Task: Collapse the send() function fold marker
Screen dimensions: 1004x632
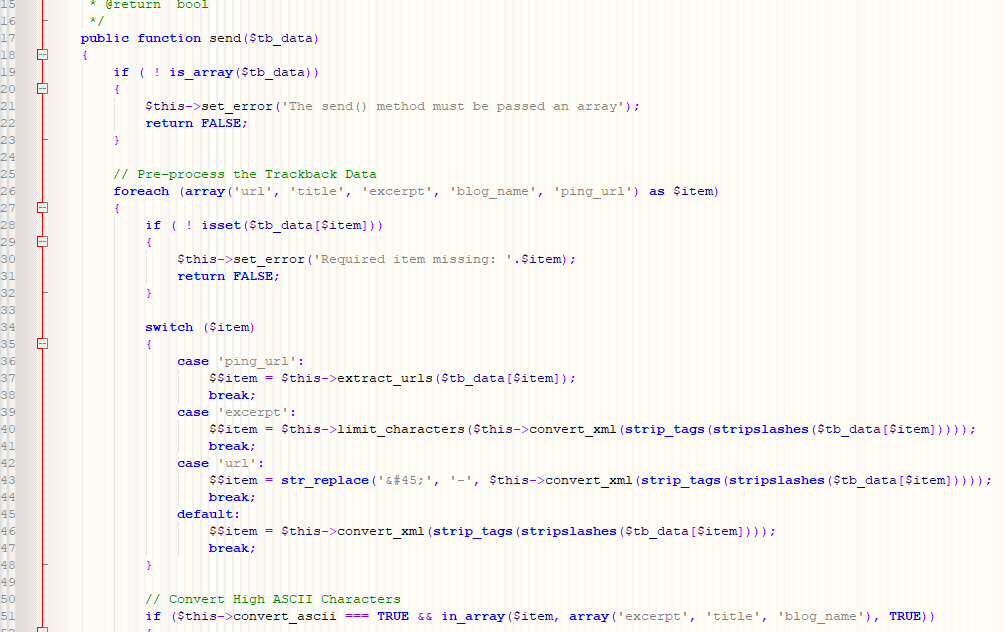Action: pyautogui.click(x=42, y=55)
